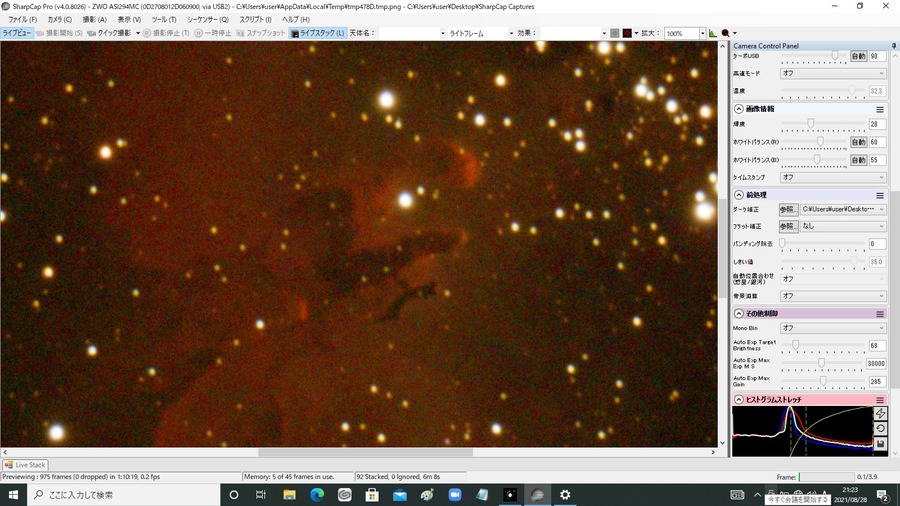The height and width of the screenshot is (506, 900).
Task: Collapse the 前処理 section
Action: tap(739, 195)
